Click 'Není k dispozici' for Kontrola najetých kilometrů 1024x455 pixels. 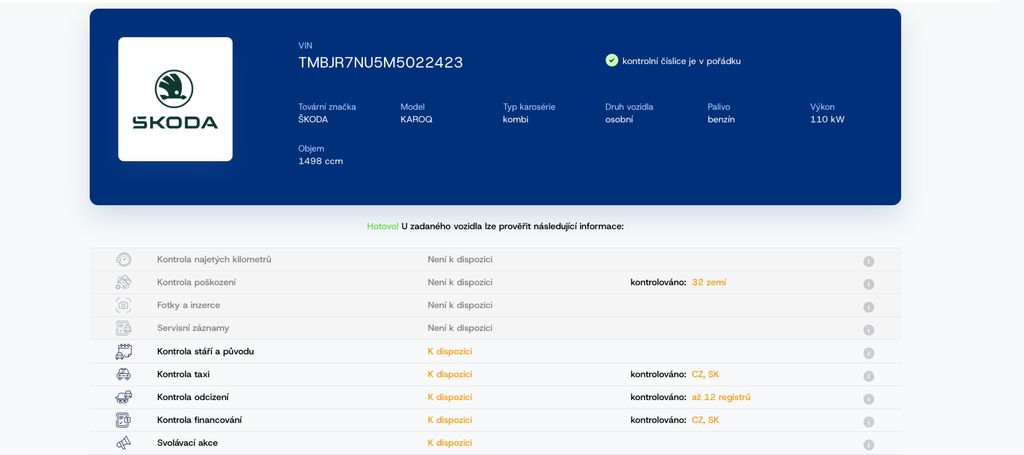pos(460,259)
